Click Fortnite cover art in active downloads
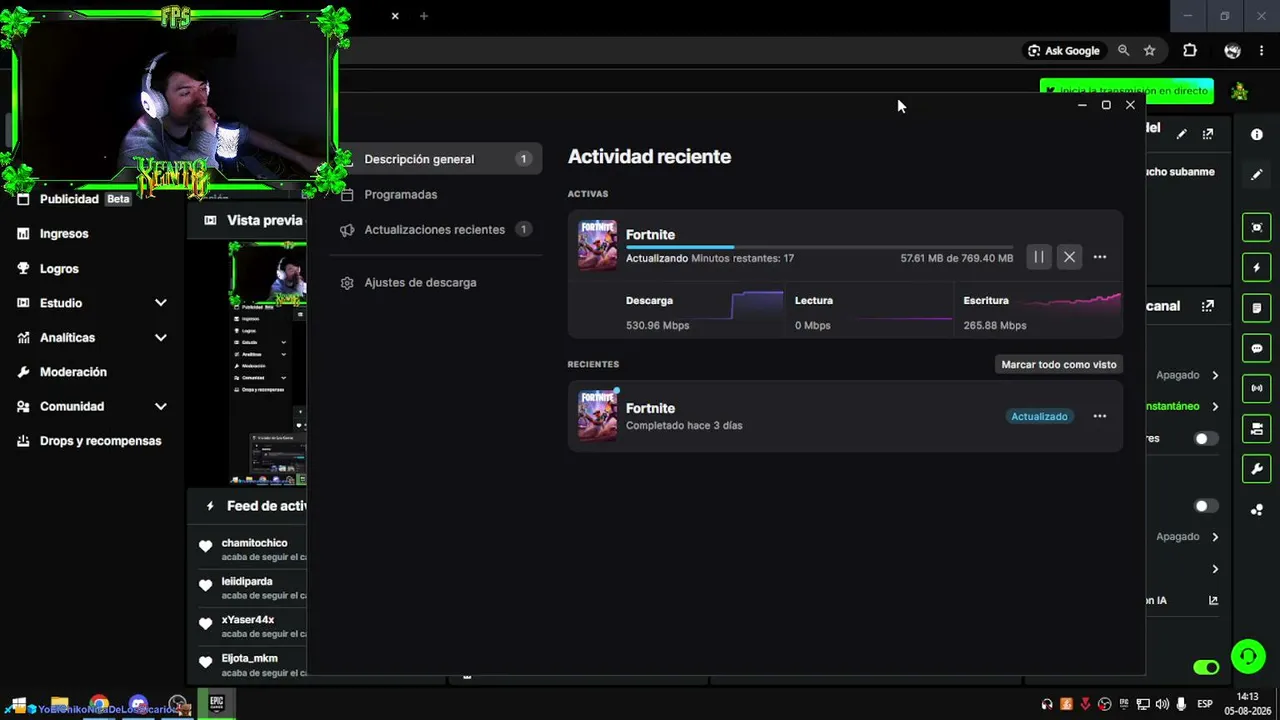This screenshot has width=1280, height=720. pyautogui.click(x=597, y=245)
